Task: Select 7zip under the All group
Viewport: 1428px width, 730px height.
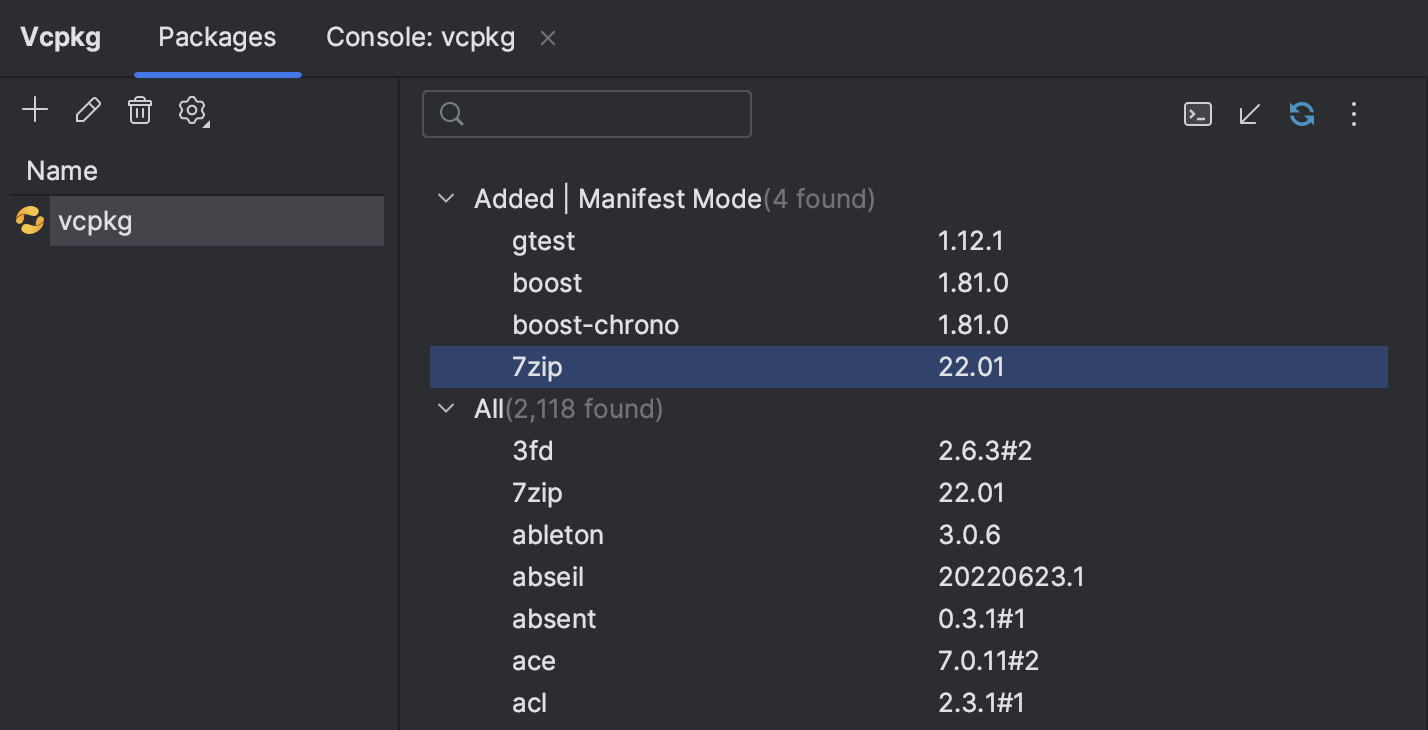Action: [909, 493]
